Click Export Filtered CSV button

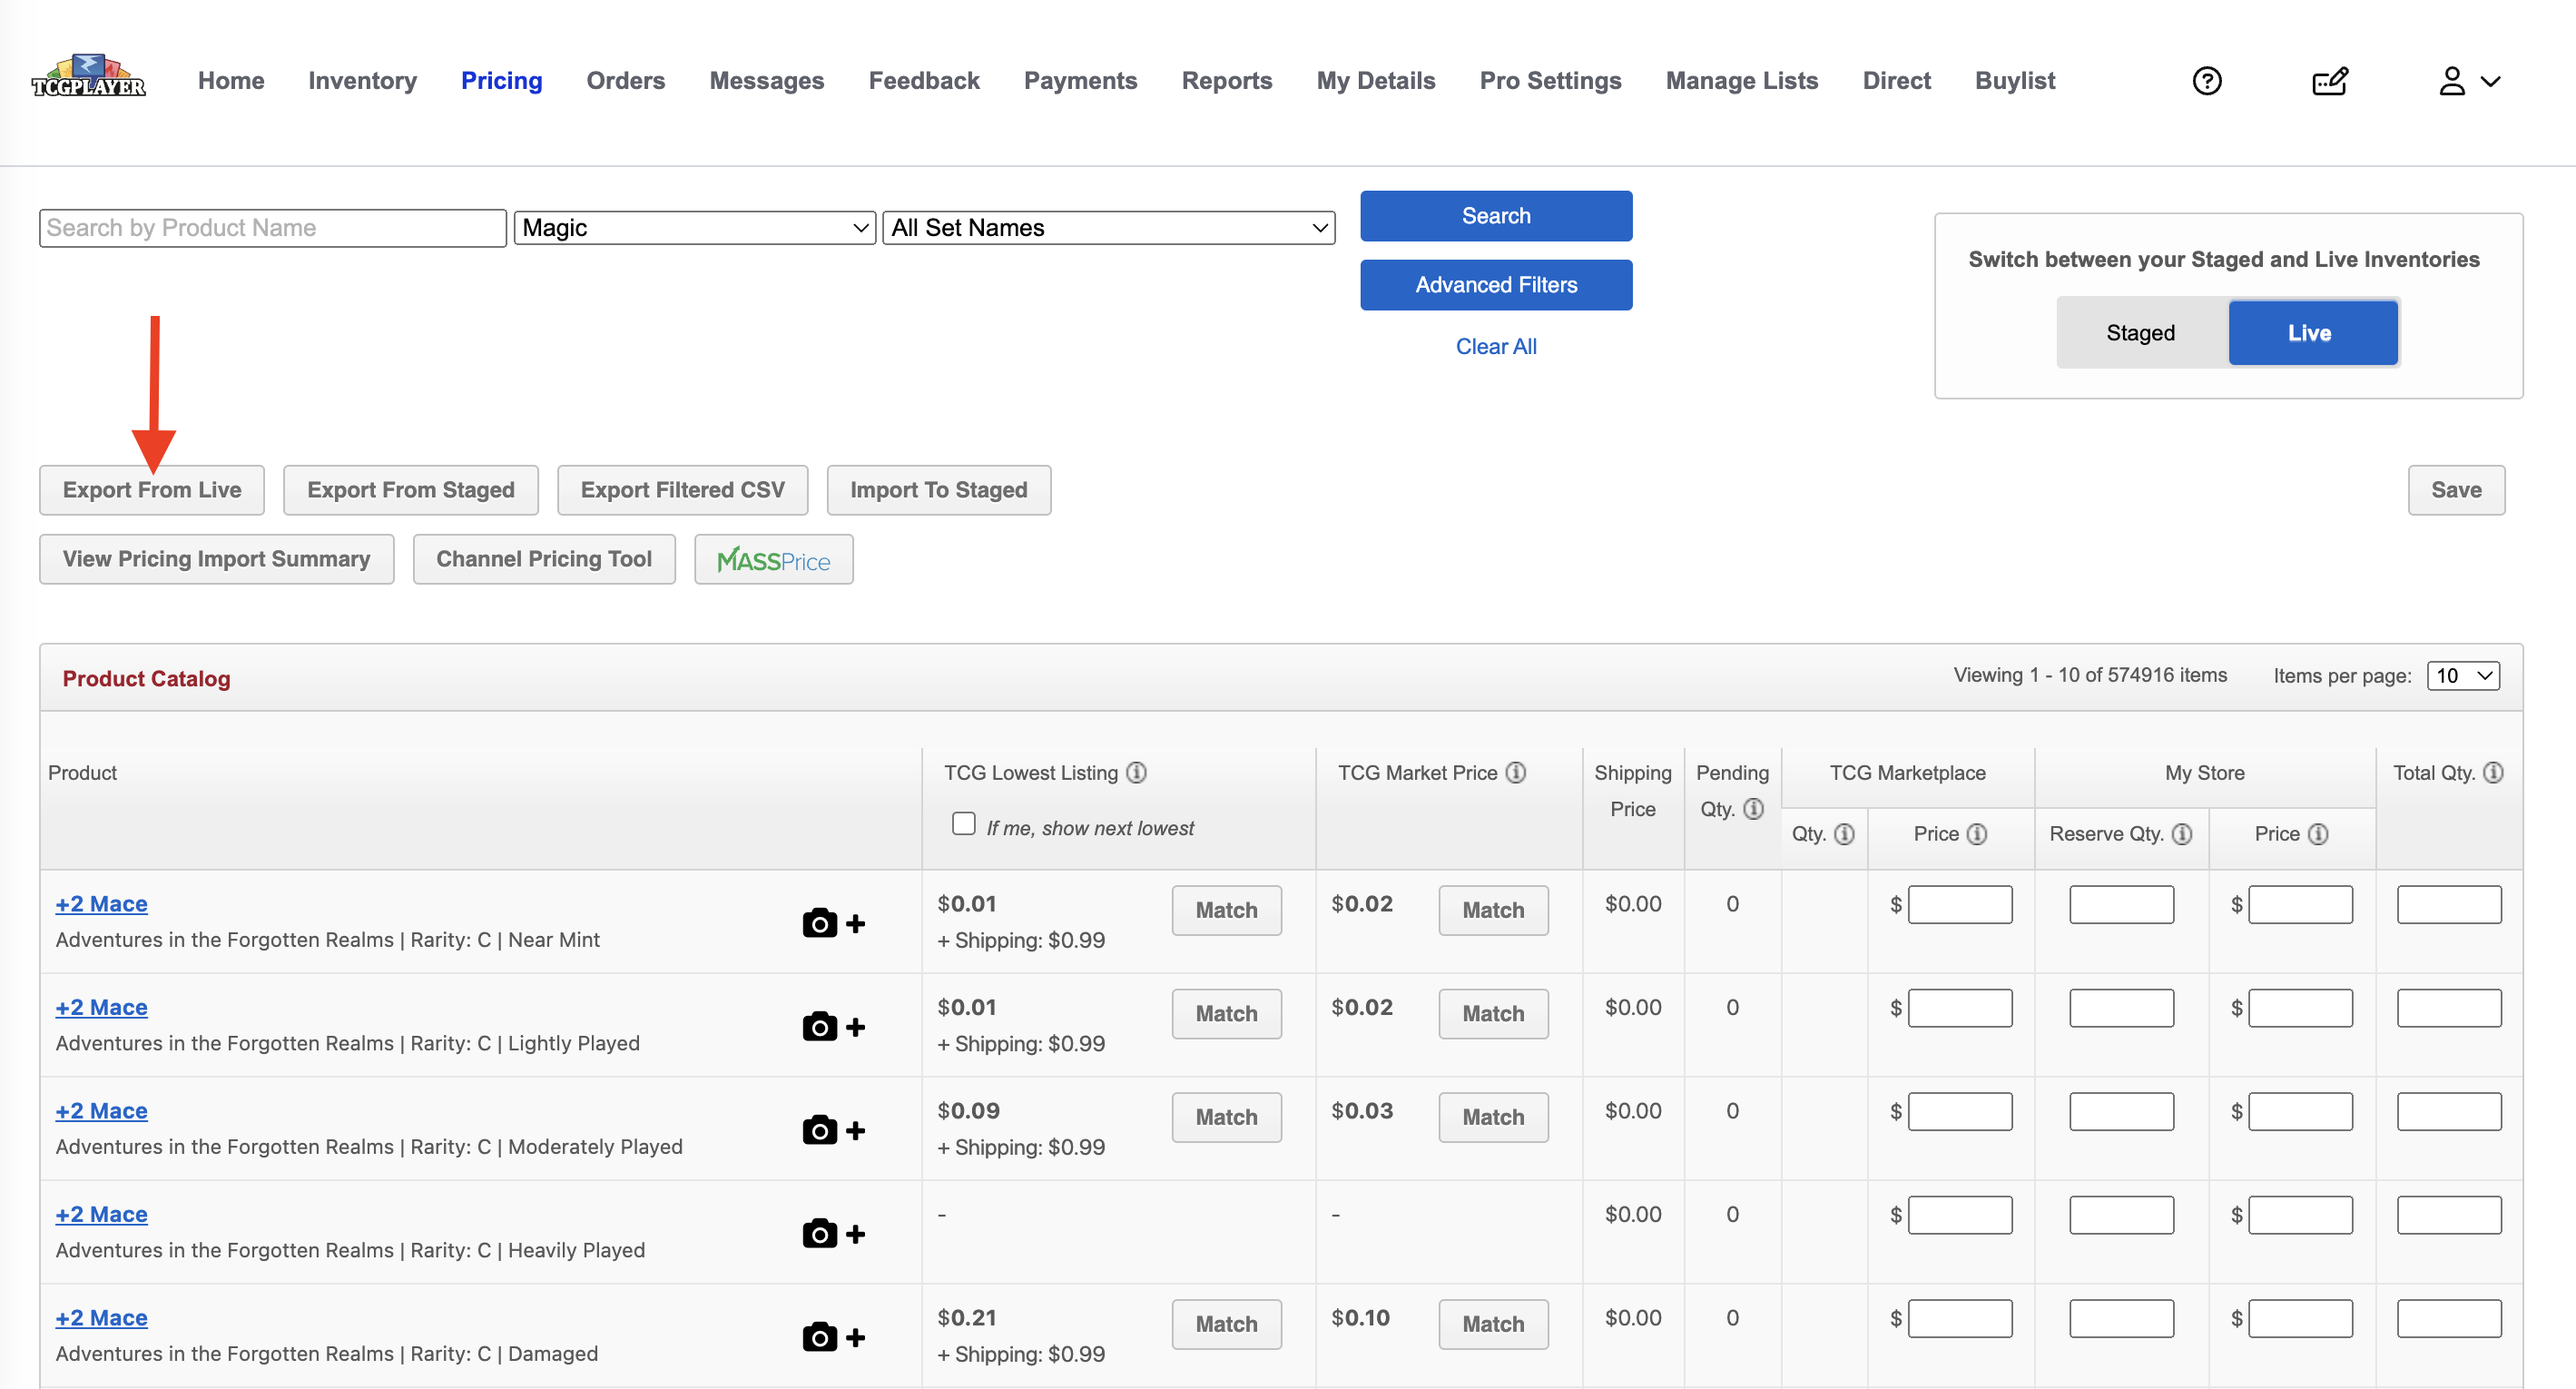pos(683,490)
